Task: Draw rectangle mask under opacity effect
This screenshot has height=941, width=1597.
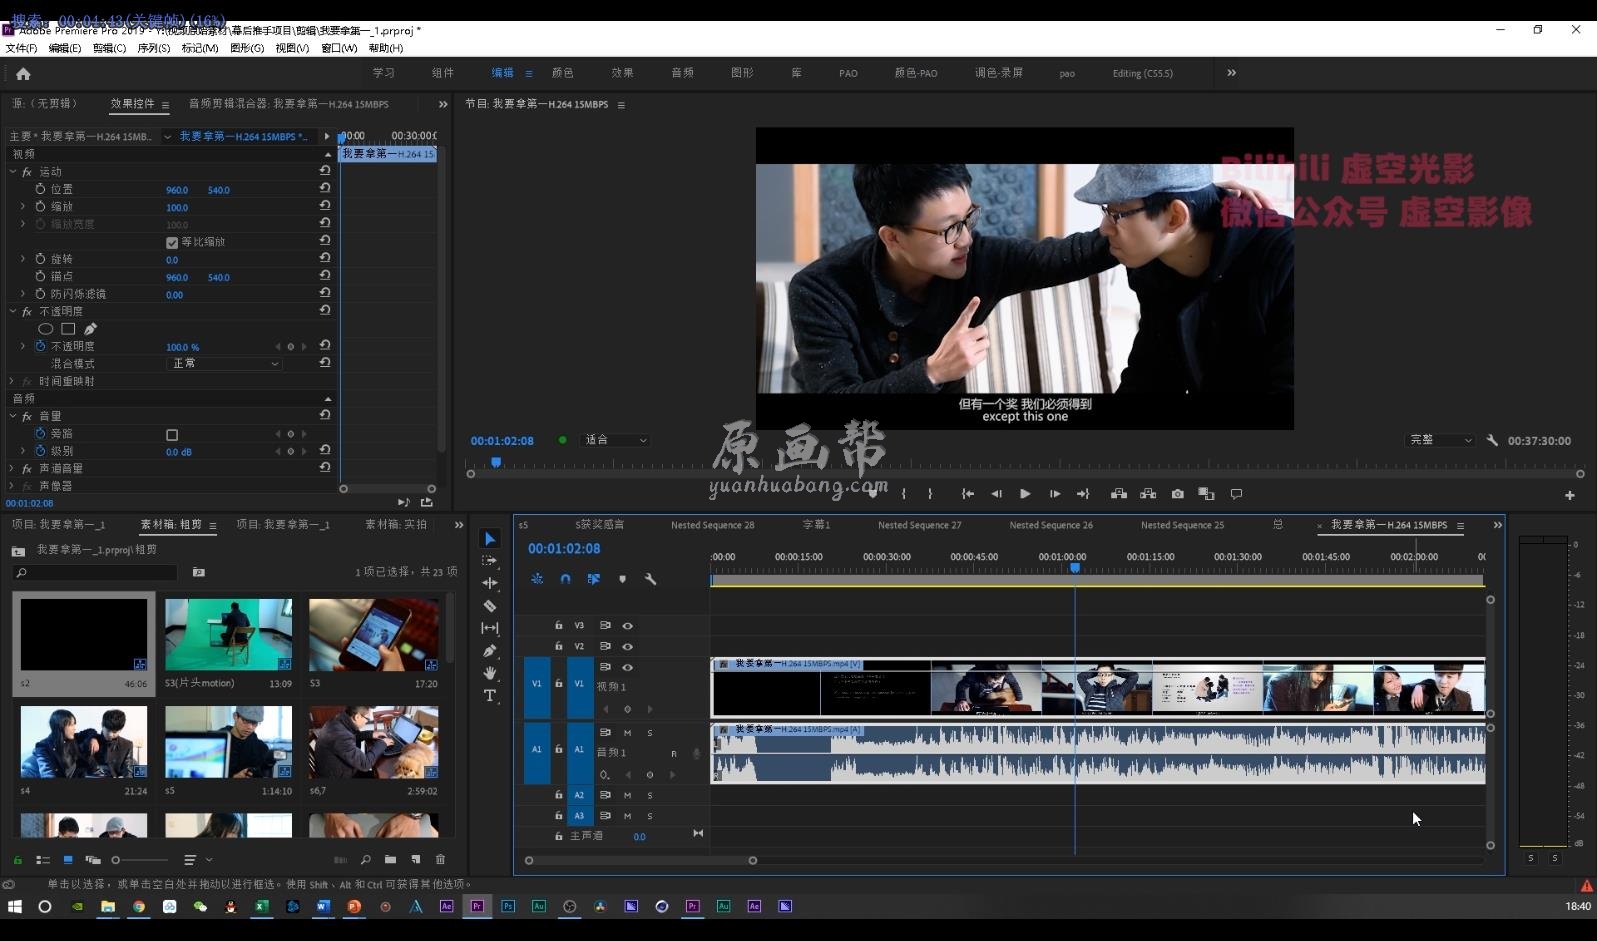Action: tap(68, 329)
